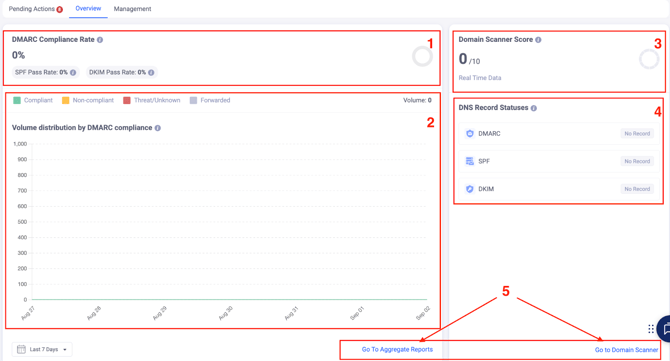This screenshot has width=670, height=361.
Task: Click info icon beside DMARC Compliance Rate
Action: pos(100,40)
